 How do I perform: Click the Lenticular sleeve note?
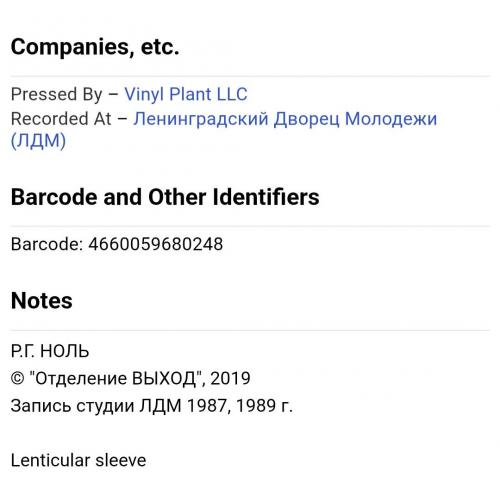point(78,460)
